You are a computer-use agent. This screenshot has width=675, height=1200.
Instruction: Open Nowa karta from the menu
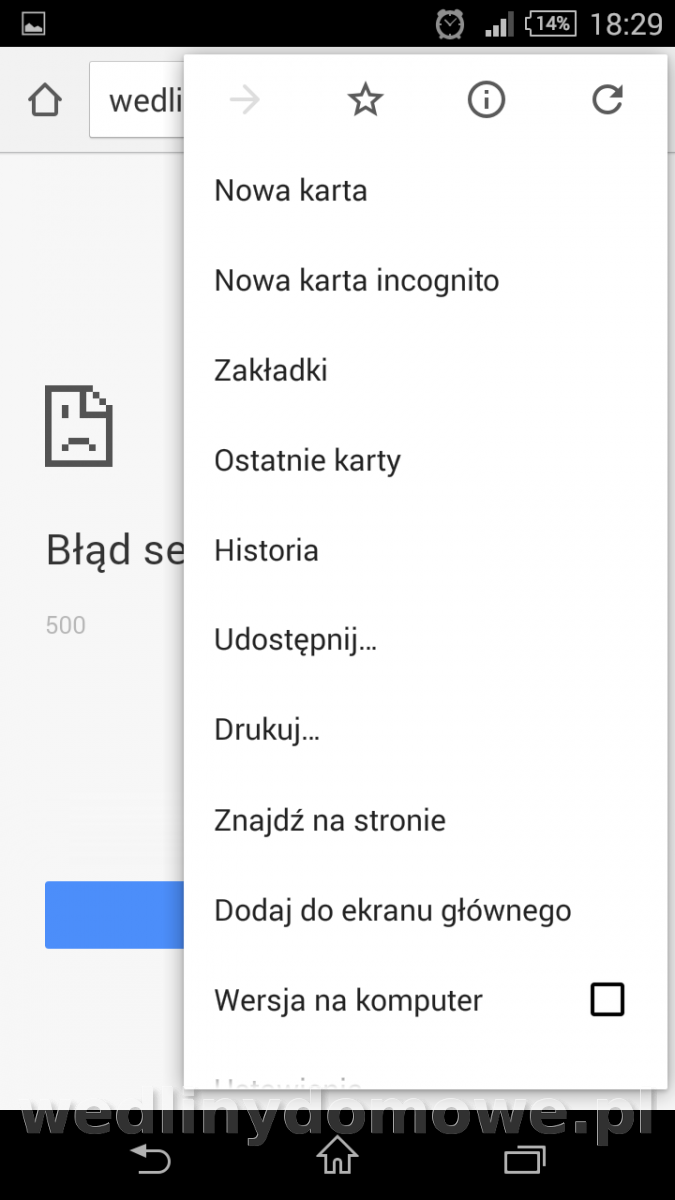291,190
